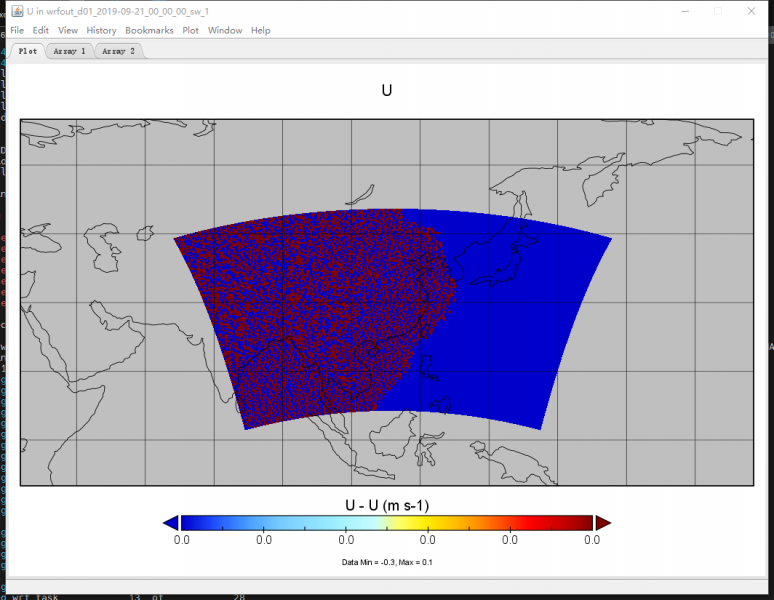This screenshot has width=774, height=600.
Task: Expand the View menu
Action: pos(68,30)
